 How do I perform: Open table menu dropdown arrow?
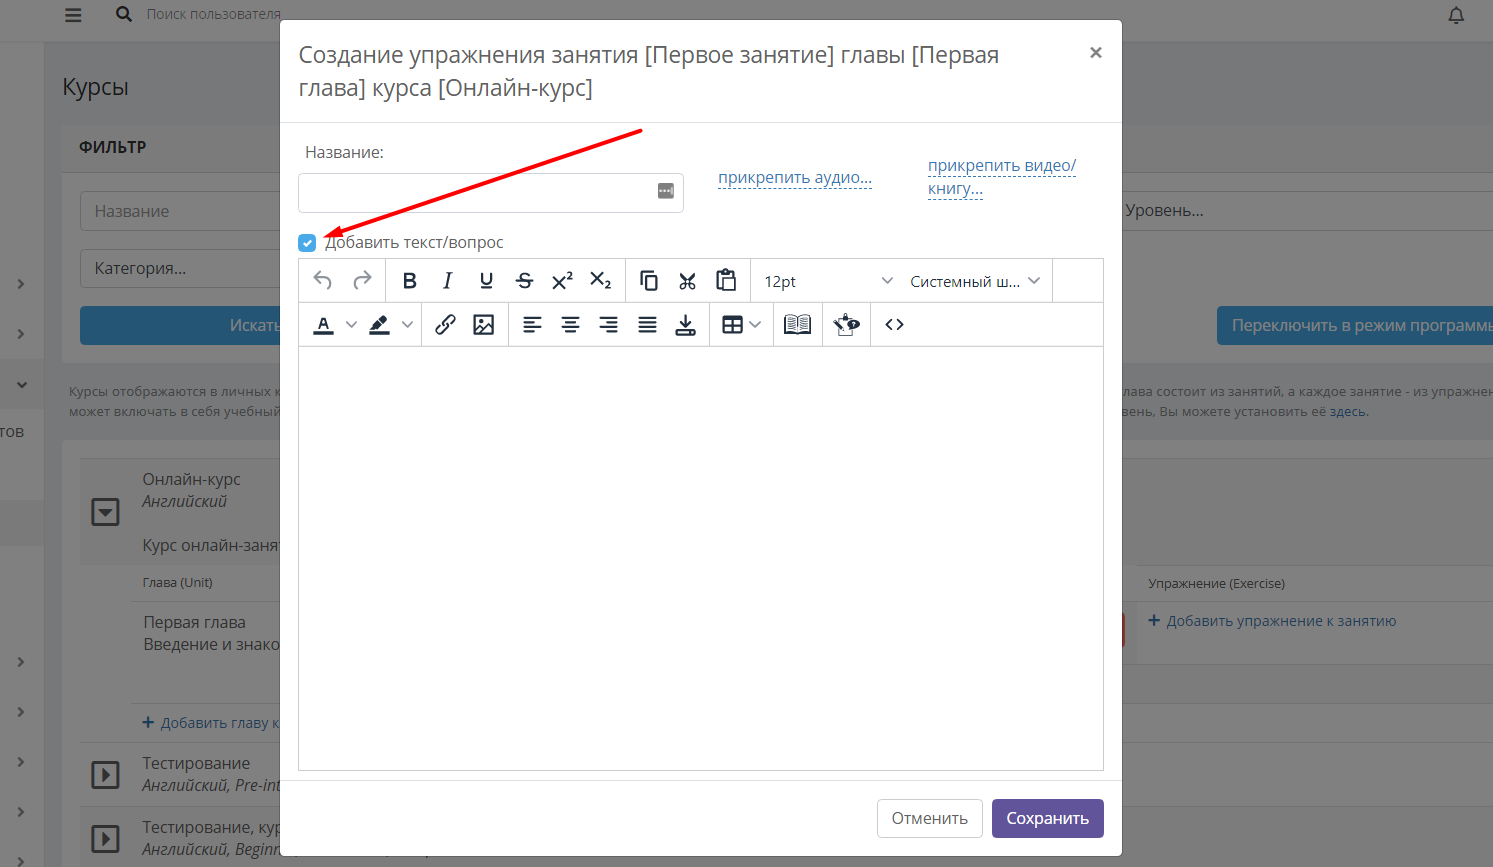coord(755,325)
